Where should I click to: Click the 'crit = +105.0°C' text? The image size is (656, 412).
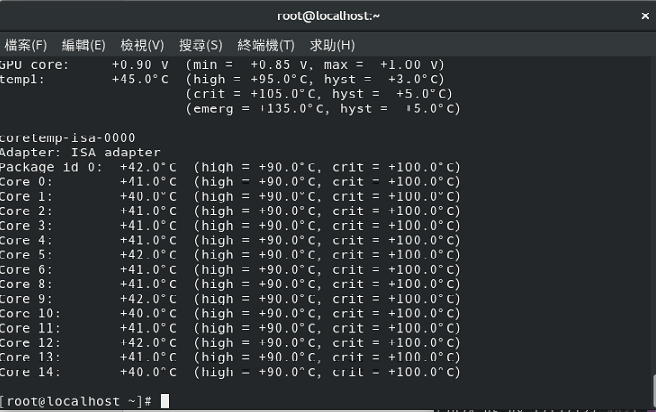coord(256,94)
